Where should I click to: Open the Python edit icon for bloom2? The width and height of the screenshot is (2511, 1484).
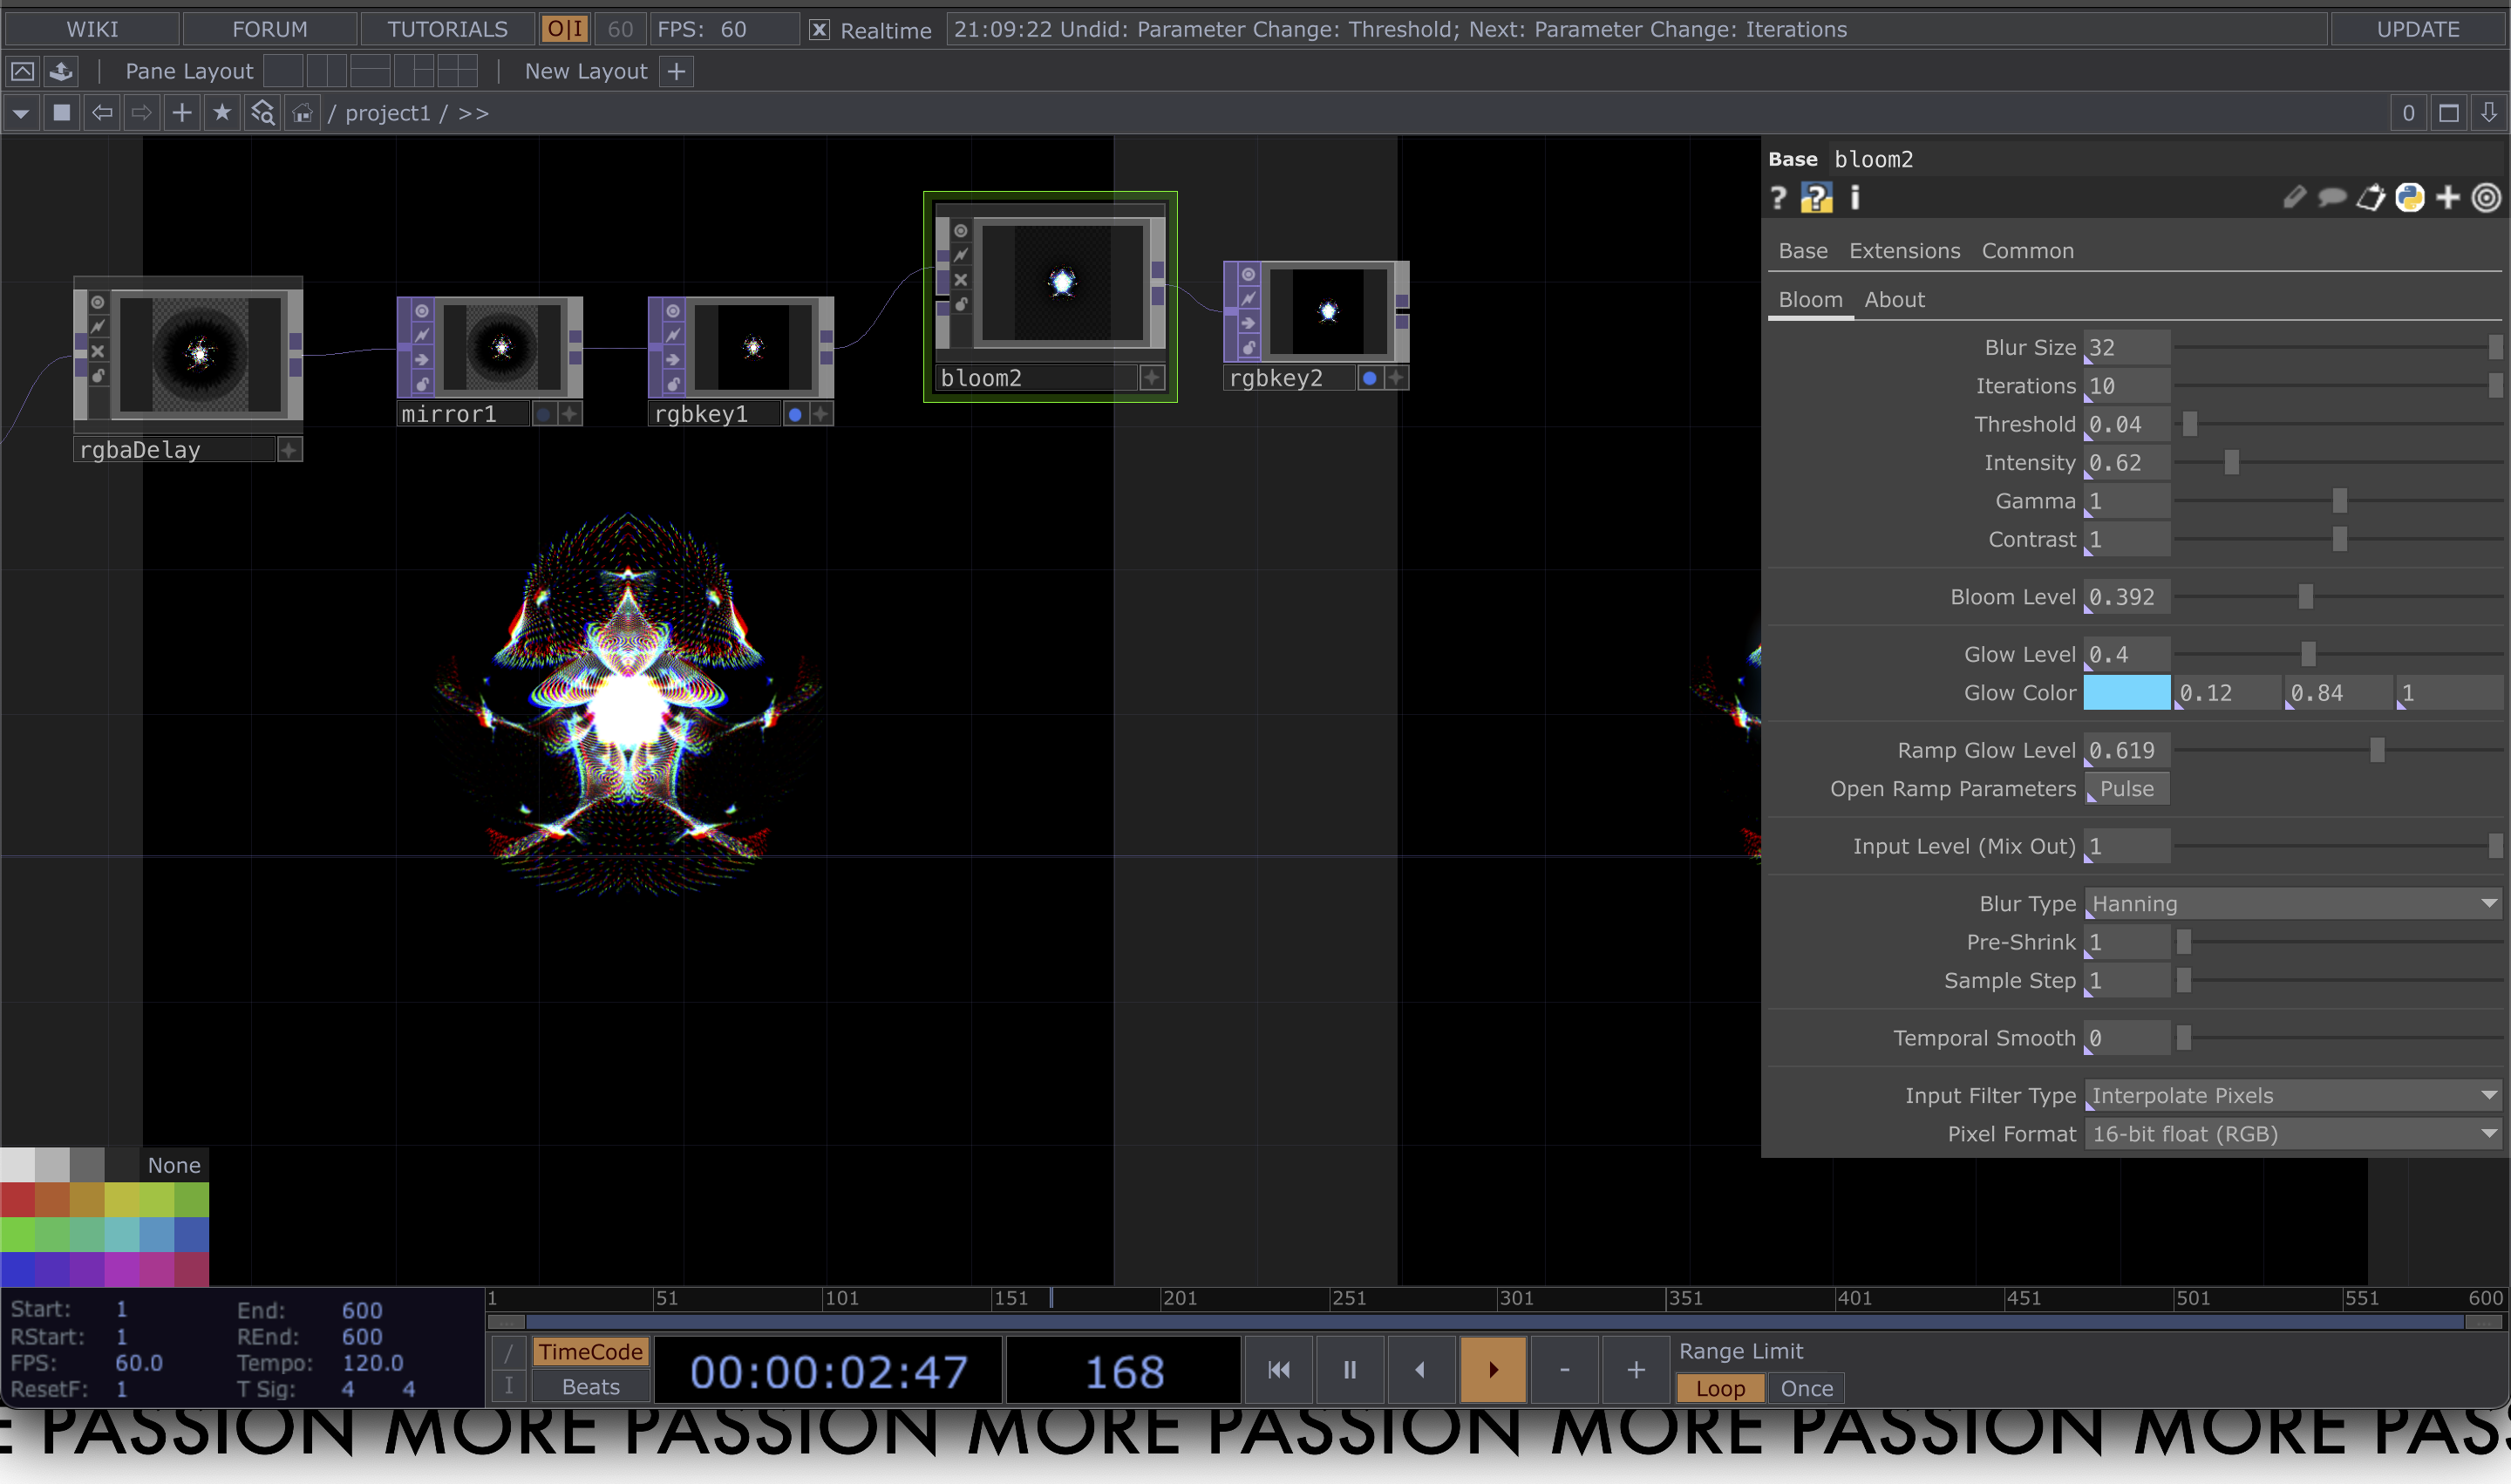tap(2410, 198)
